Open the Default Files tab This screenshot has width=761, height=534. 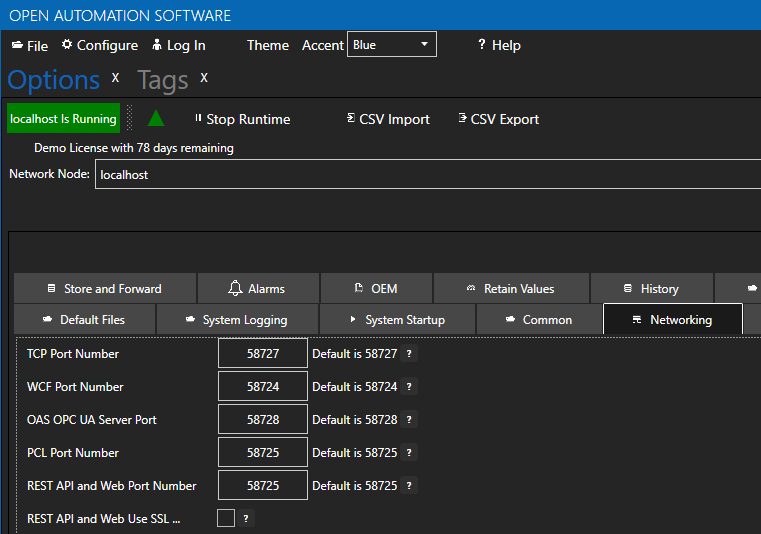pyautogui.click(x=84, y=319)
